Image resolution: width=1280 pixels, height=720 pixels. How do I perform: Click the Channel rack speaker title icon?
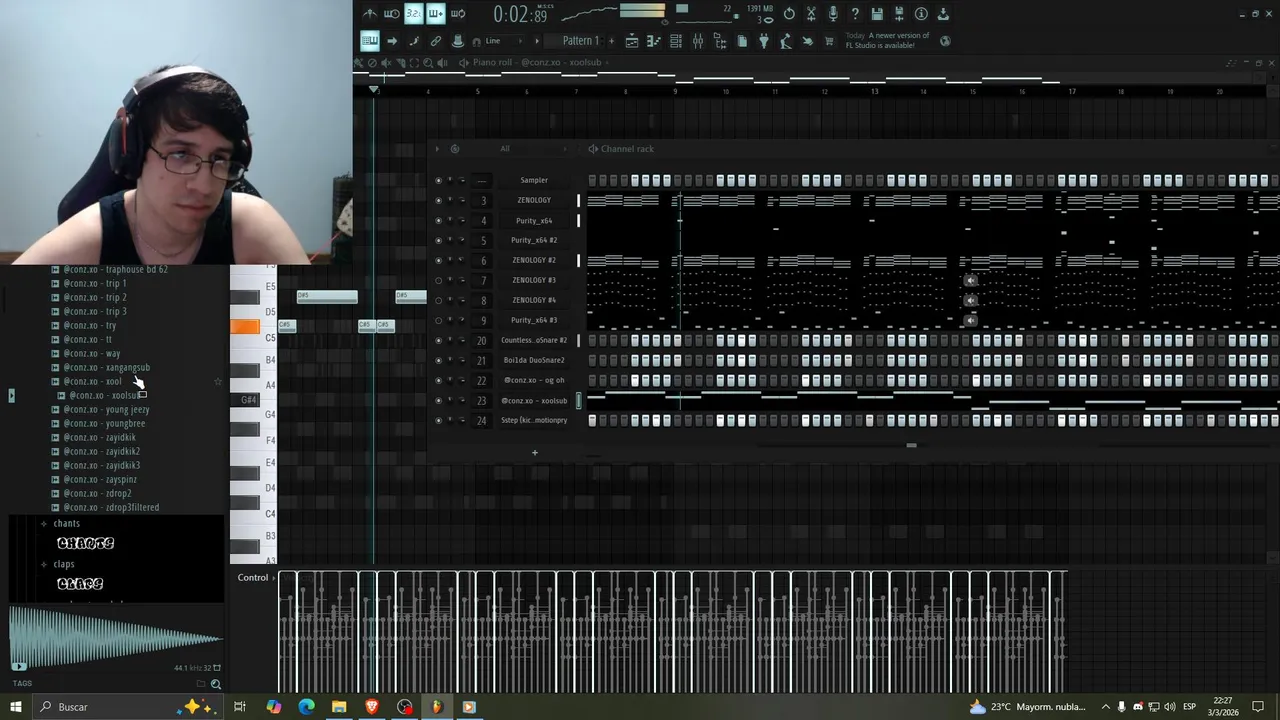coord(593,149)
